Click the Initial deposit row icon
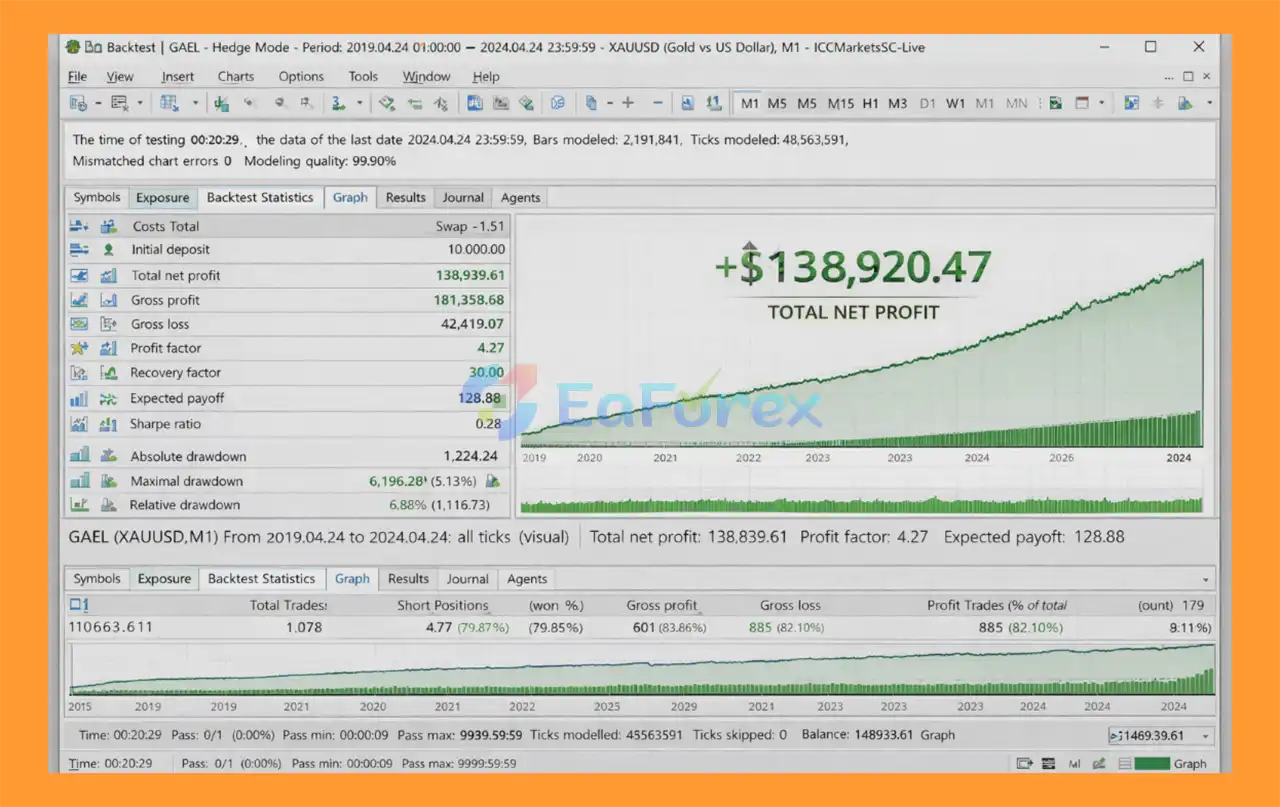This screenshot has width=1280, height=807. (x=108, y=250)
